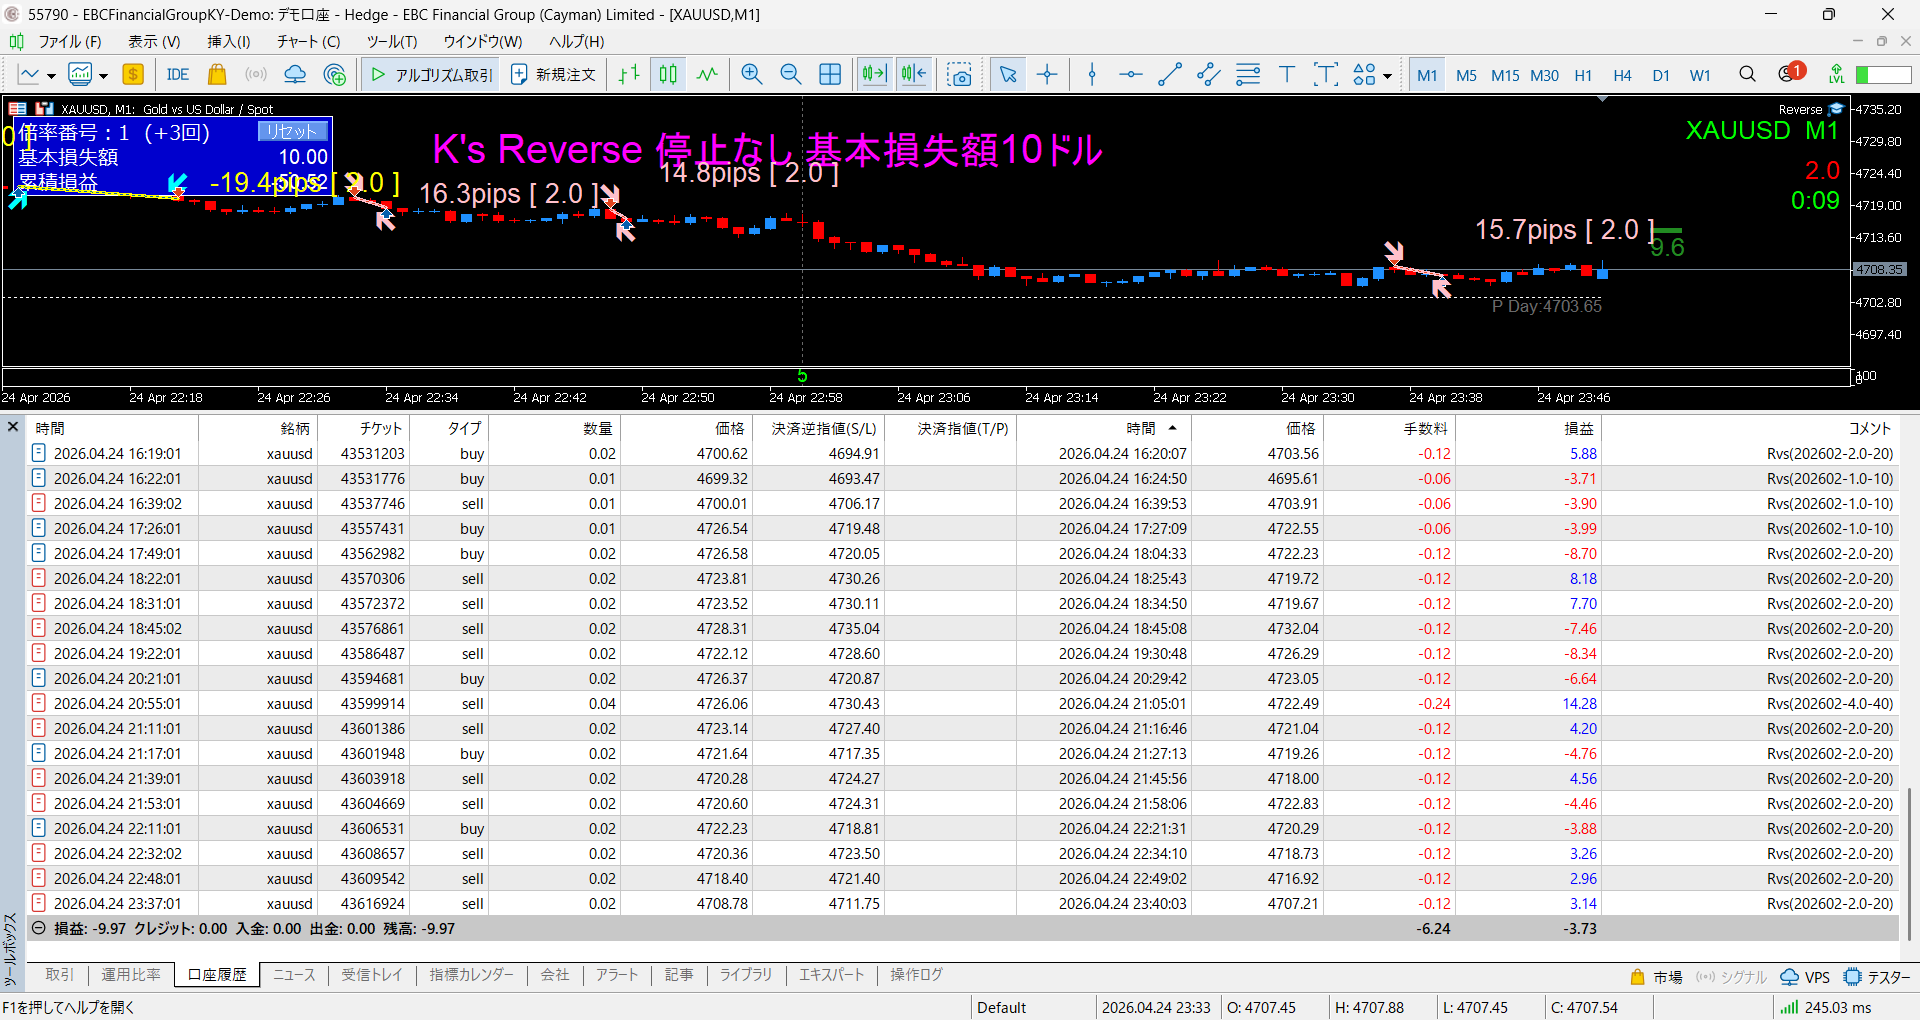Viewport: 1920px width, 1020px height.
Task: Switch chart to bar chart mode
Action: pyautogui.click(x=629, y=75)
